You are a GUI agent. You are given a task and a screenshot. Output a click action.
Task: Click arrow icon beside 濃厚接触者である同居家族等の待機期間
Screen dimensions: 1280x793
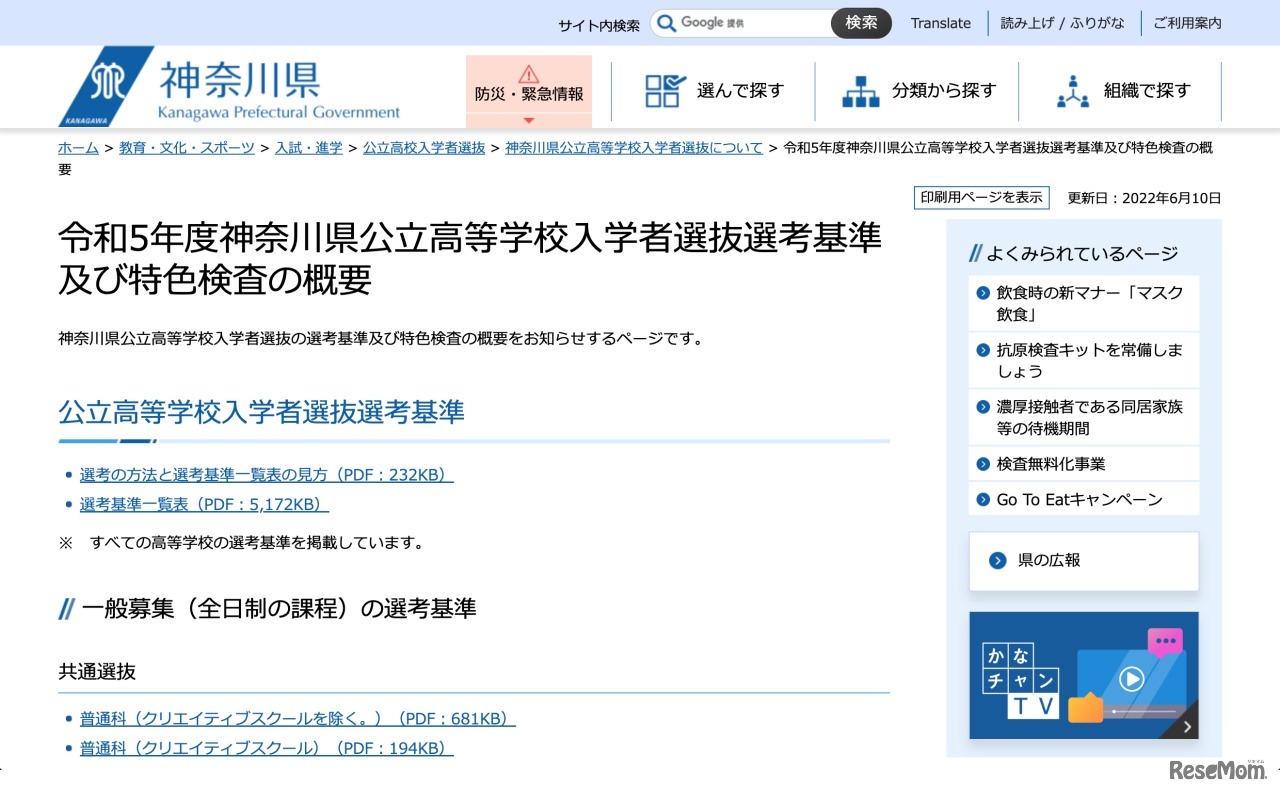tap(983, 407)
